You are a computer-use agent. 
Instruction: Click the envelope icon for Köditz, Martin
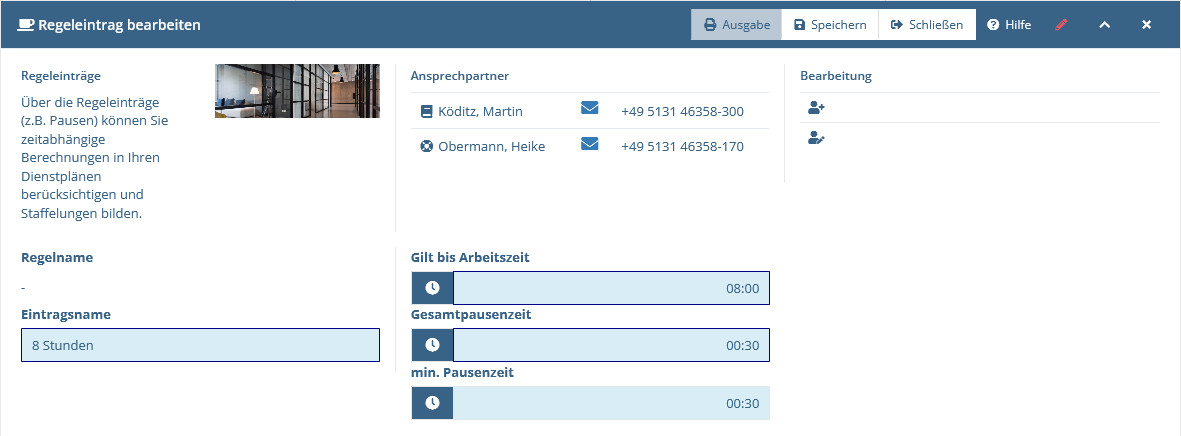[590, 108]
